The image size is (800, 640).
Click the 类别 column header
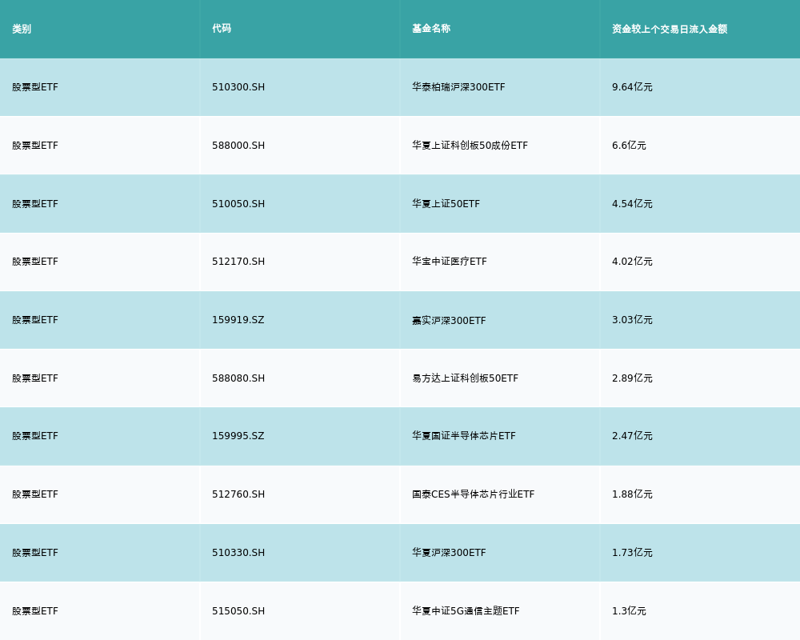point(22,29)
